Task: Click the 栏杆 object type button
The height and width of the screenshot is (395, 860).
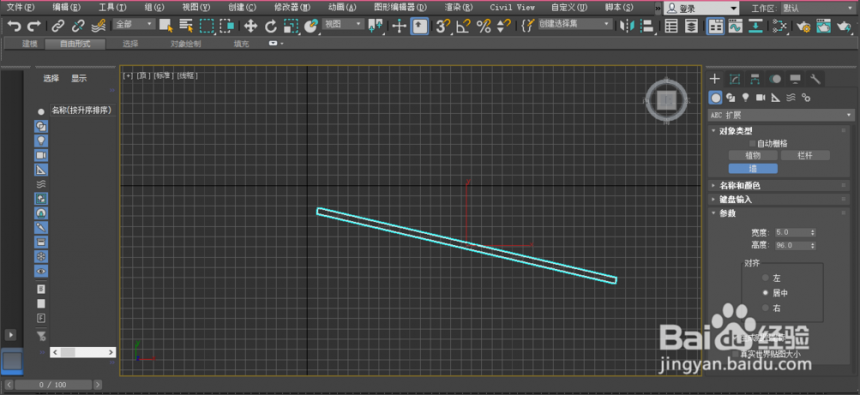Action: [805, 156]
